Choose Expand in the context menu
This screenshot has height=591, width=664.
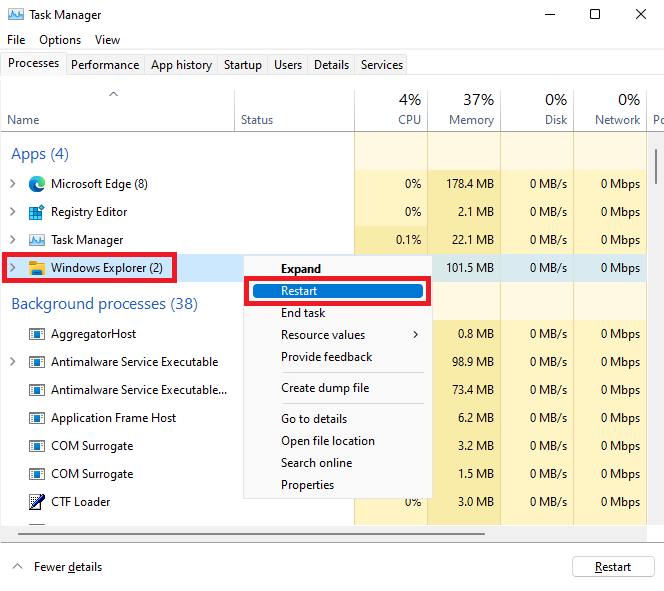(338, 269)
